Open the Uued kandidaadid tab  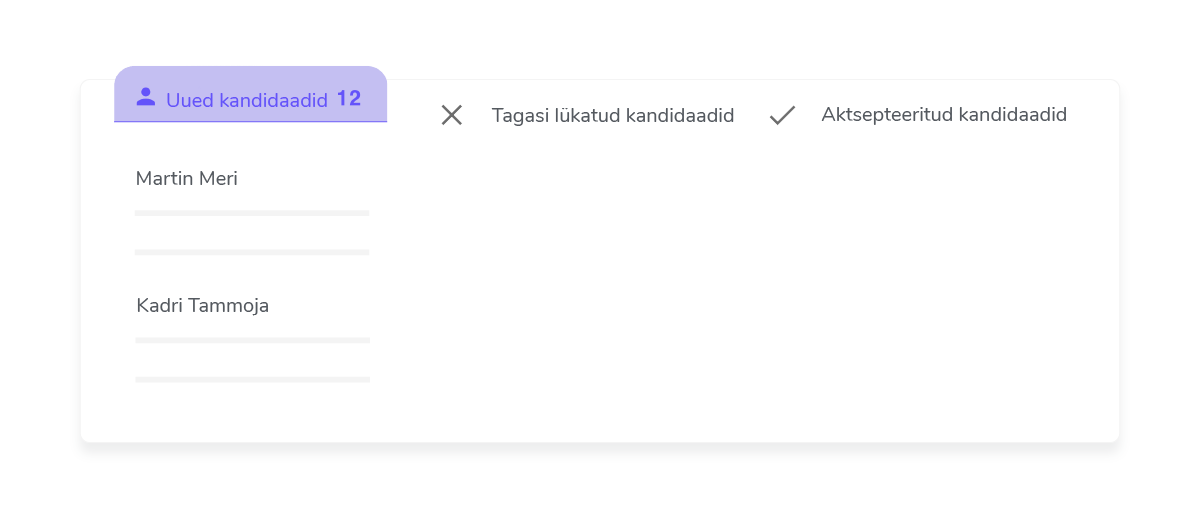click(250, 94)
